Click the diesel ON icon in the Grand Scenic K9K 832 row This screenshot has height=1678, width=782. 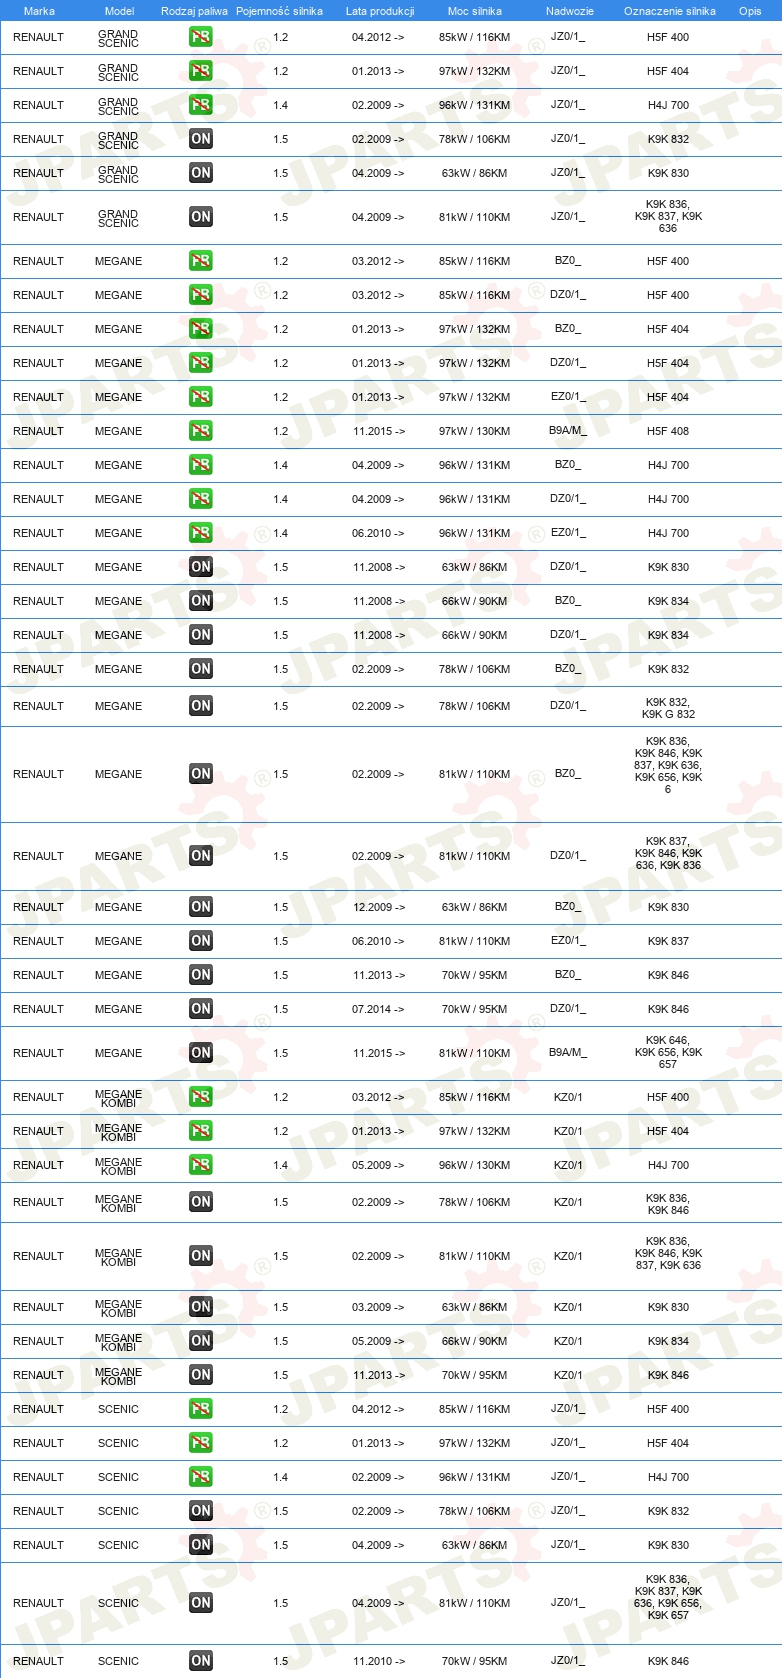(x=201, y=139)
